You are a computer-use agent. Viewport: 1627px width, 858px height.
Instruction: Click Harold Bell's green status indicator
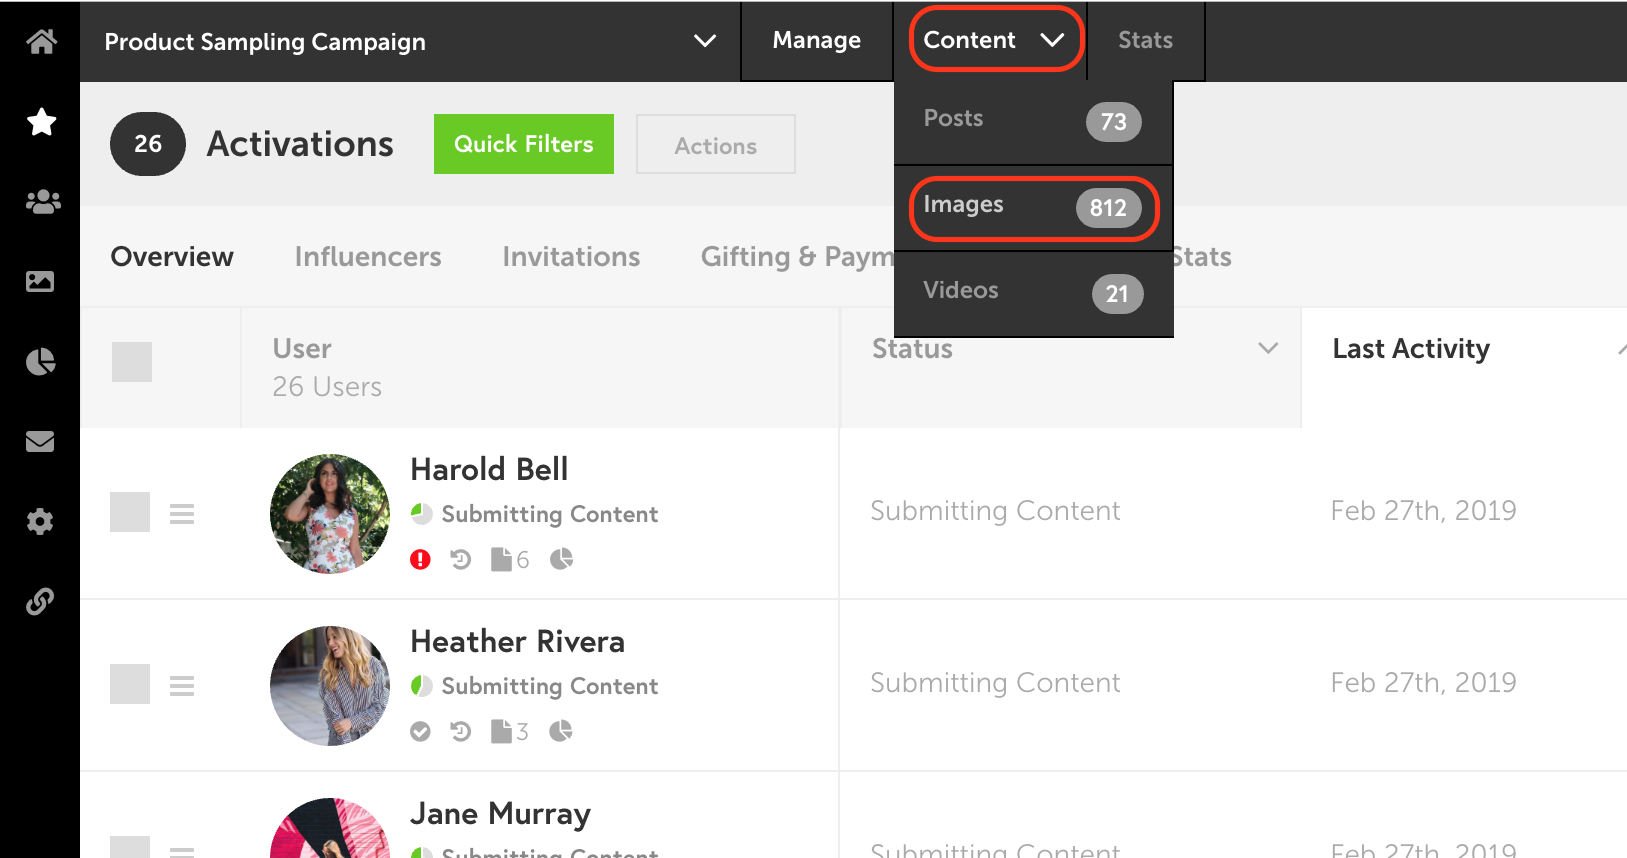pos(422,514)
